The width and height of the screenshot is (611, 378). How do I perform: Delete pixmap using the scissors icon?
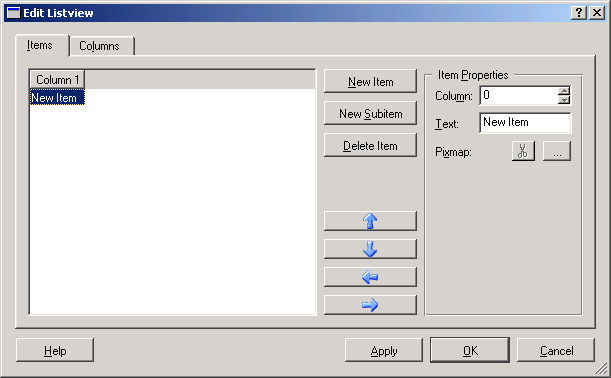point(523,151)
